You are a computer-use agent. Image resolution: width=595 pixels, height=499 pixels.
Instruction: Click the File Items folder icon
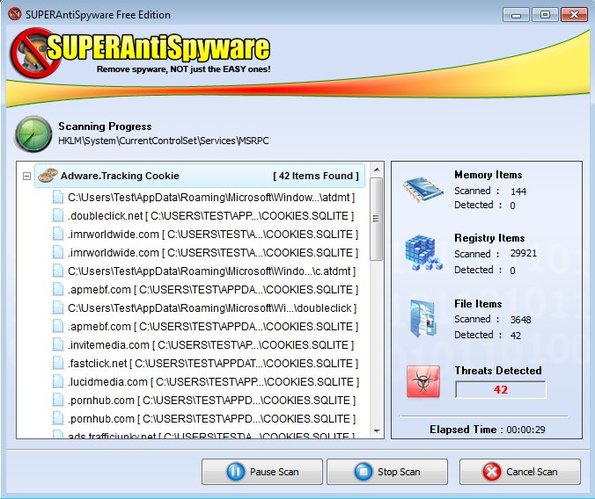[x=423, y=318]
